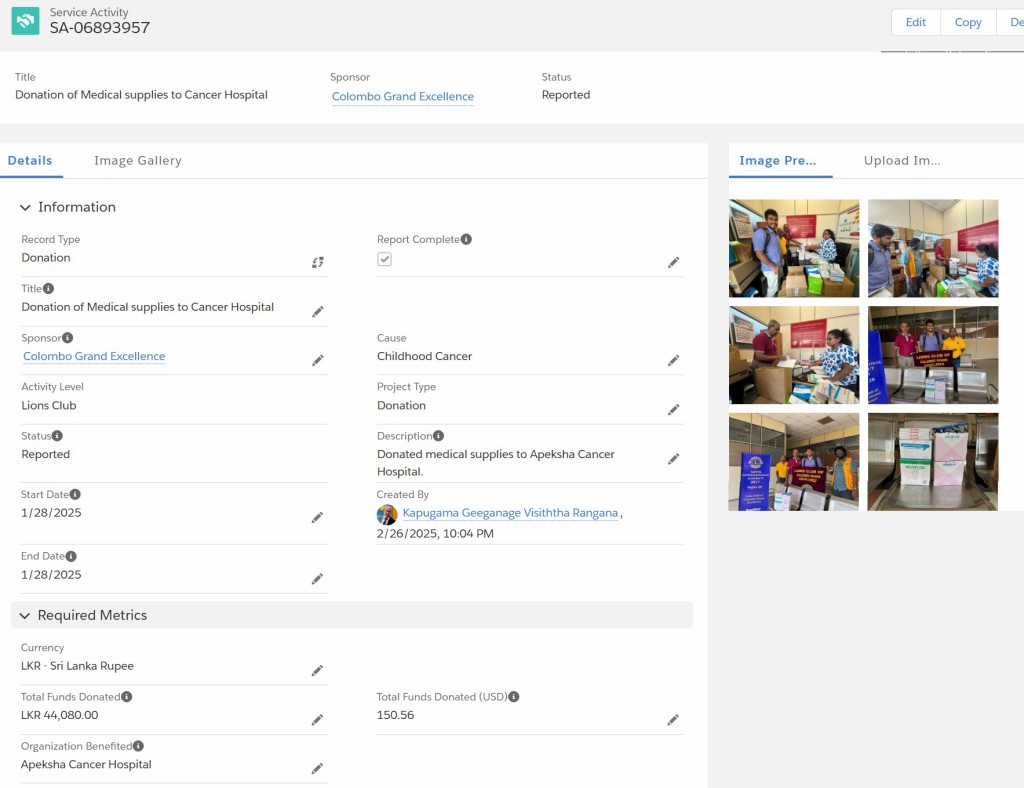
Task: Click the Service Activity handshake icon
Action: [25, 21]
